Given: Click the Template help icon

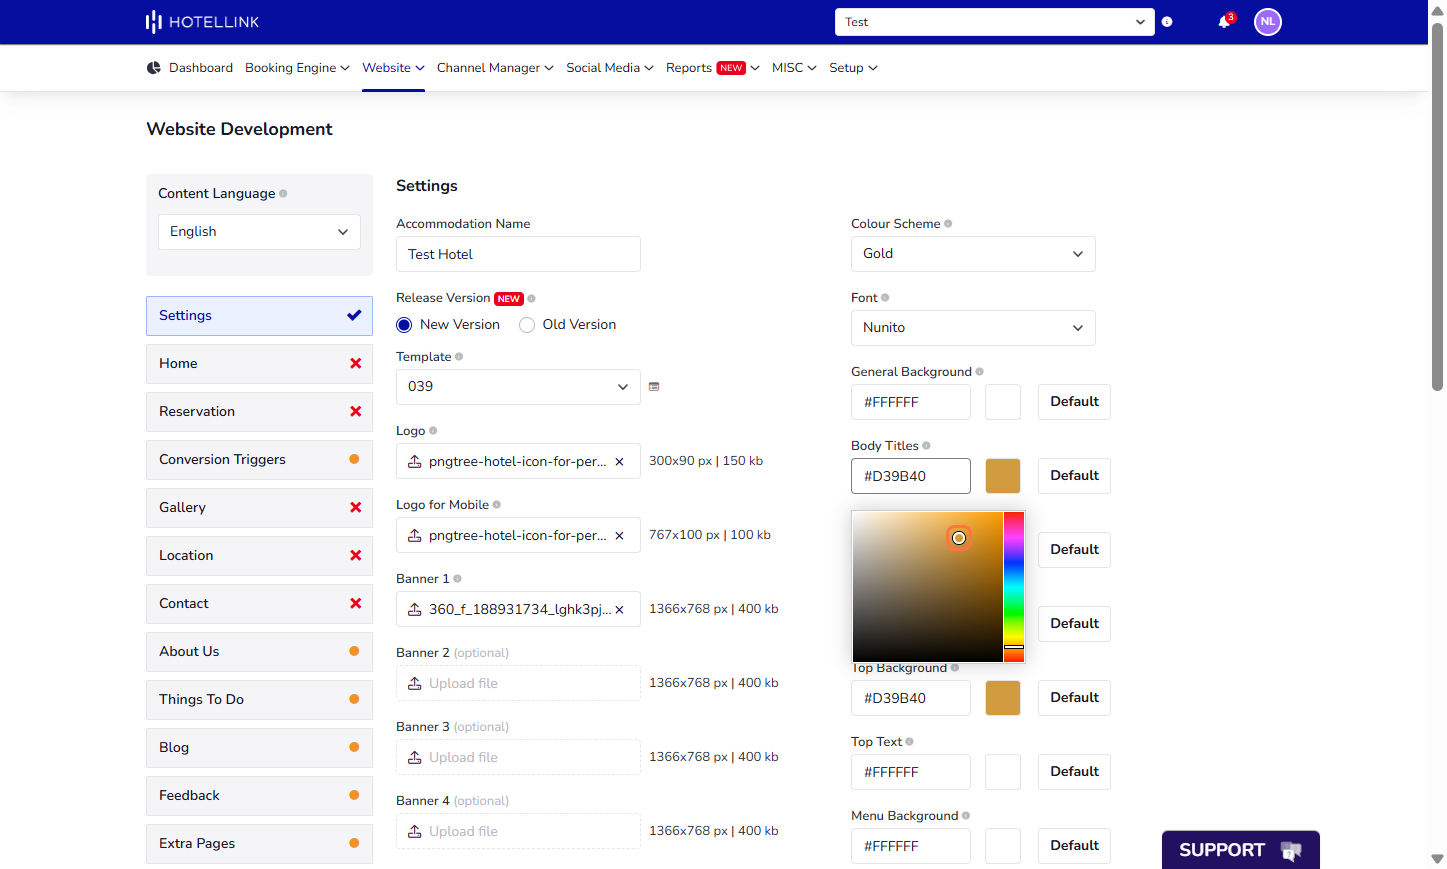Looking at the screenshot, I should pos(459,357).
